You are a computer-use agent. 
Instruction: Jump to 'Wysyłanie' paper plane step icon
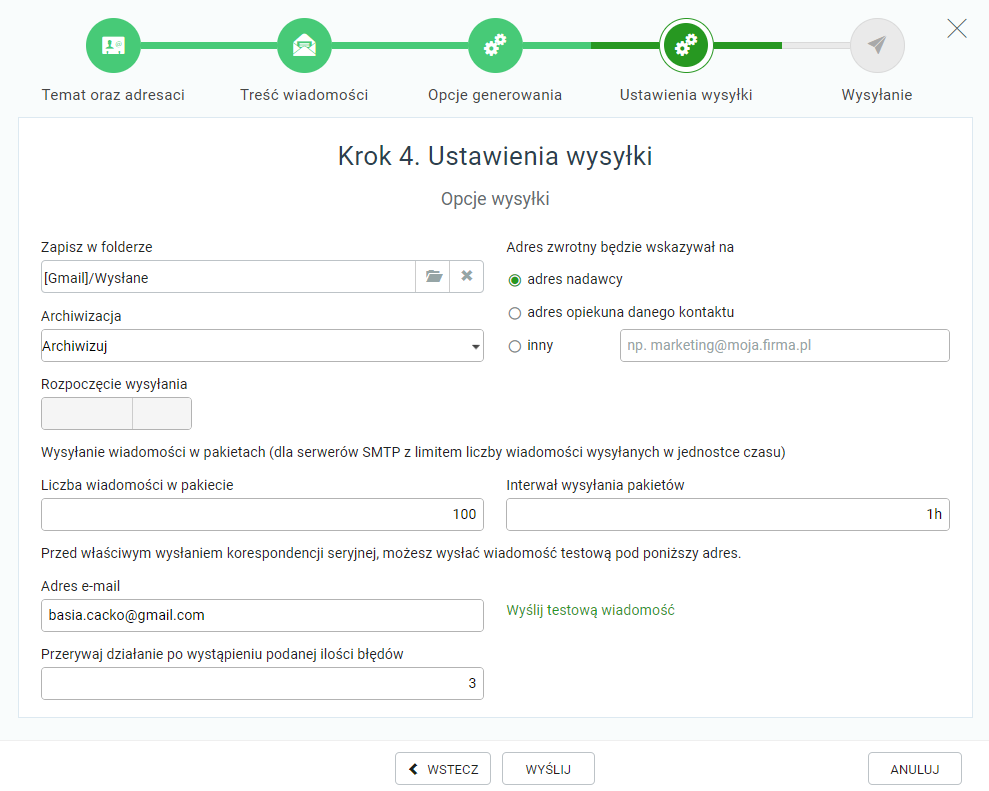[877, 45]
